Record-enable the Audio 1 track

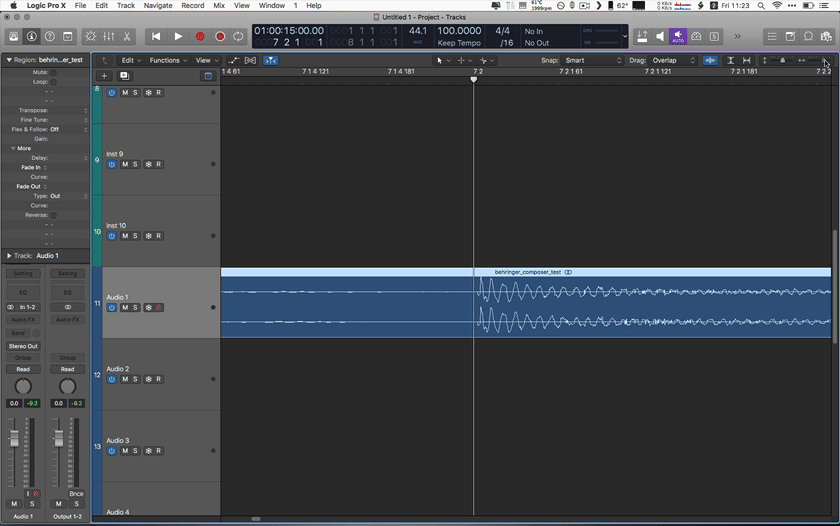(x=159, y=307)
